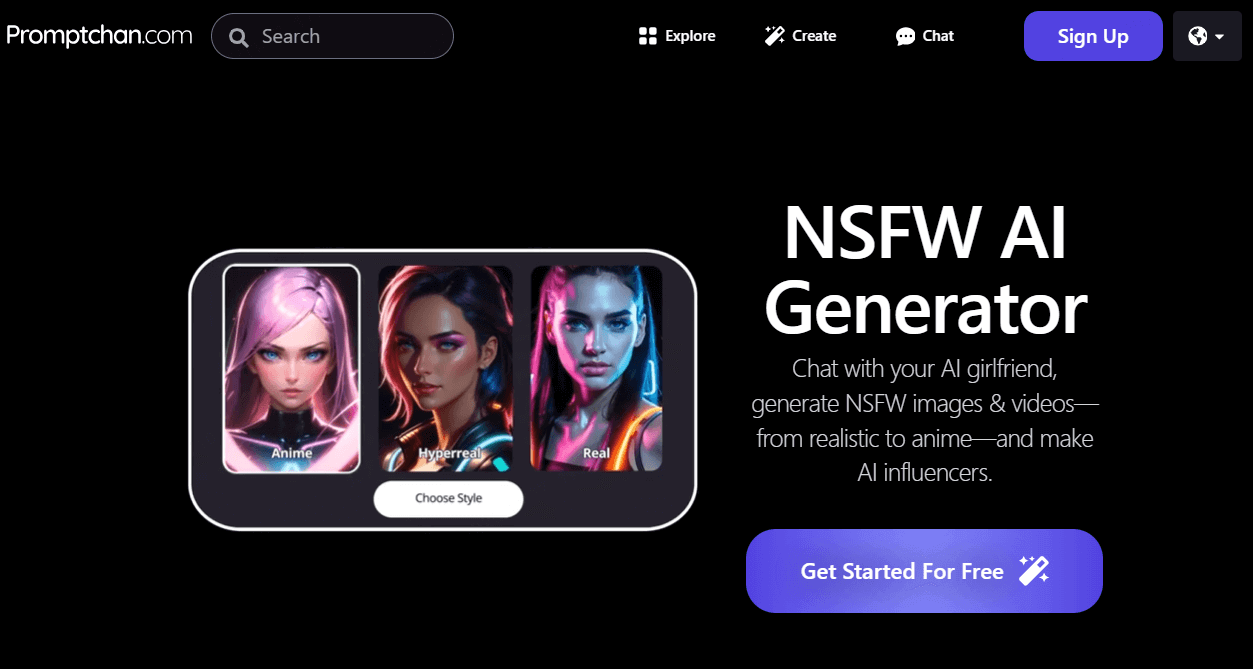The height and width of the screenshot is (669, 1253).
Task: Expand the language dropdown caret
Action: [x=1220, y=37]
